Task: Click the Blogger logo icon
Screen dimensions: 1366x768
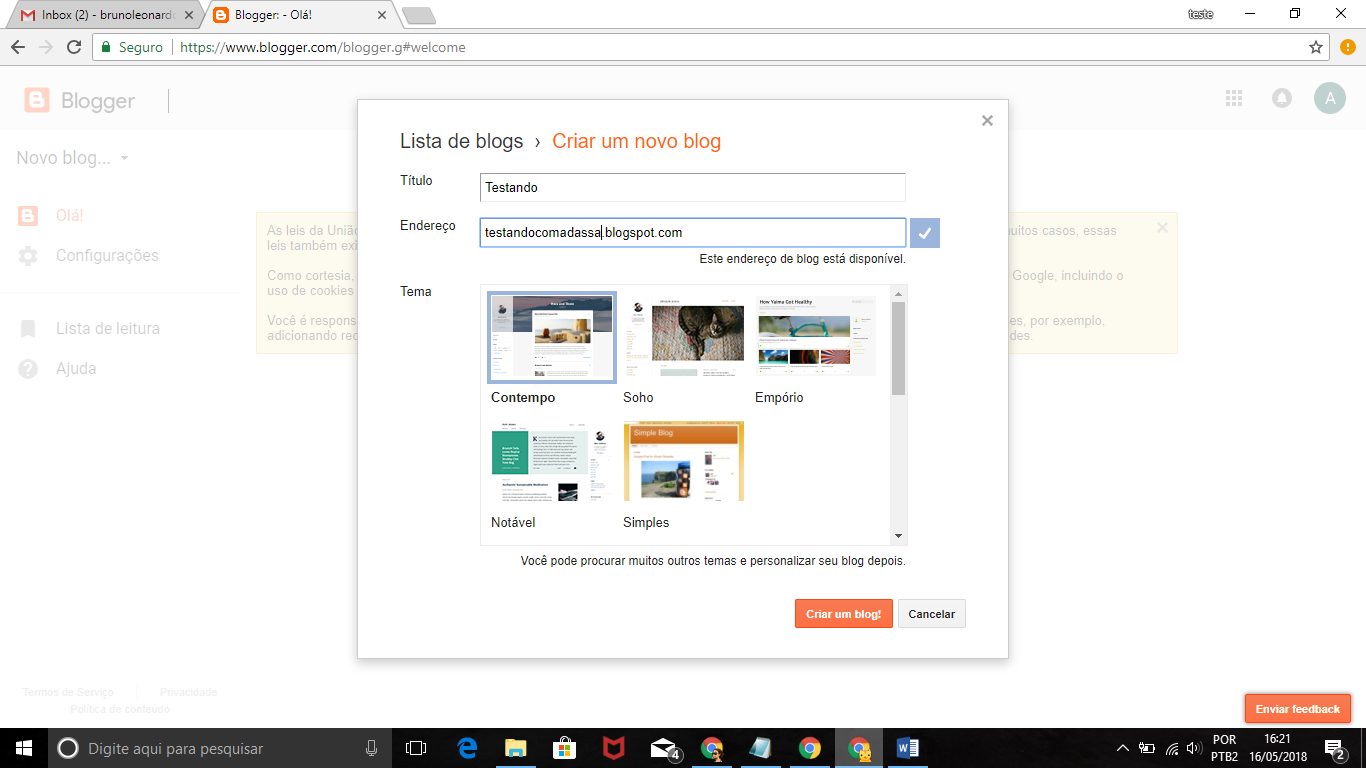Action: (37, 100)
